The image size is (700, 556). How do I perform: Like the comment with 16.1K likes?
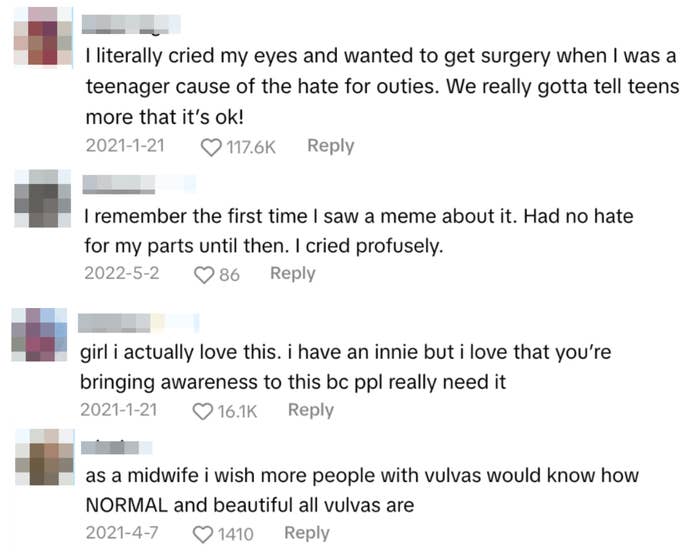coord(203,411)
